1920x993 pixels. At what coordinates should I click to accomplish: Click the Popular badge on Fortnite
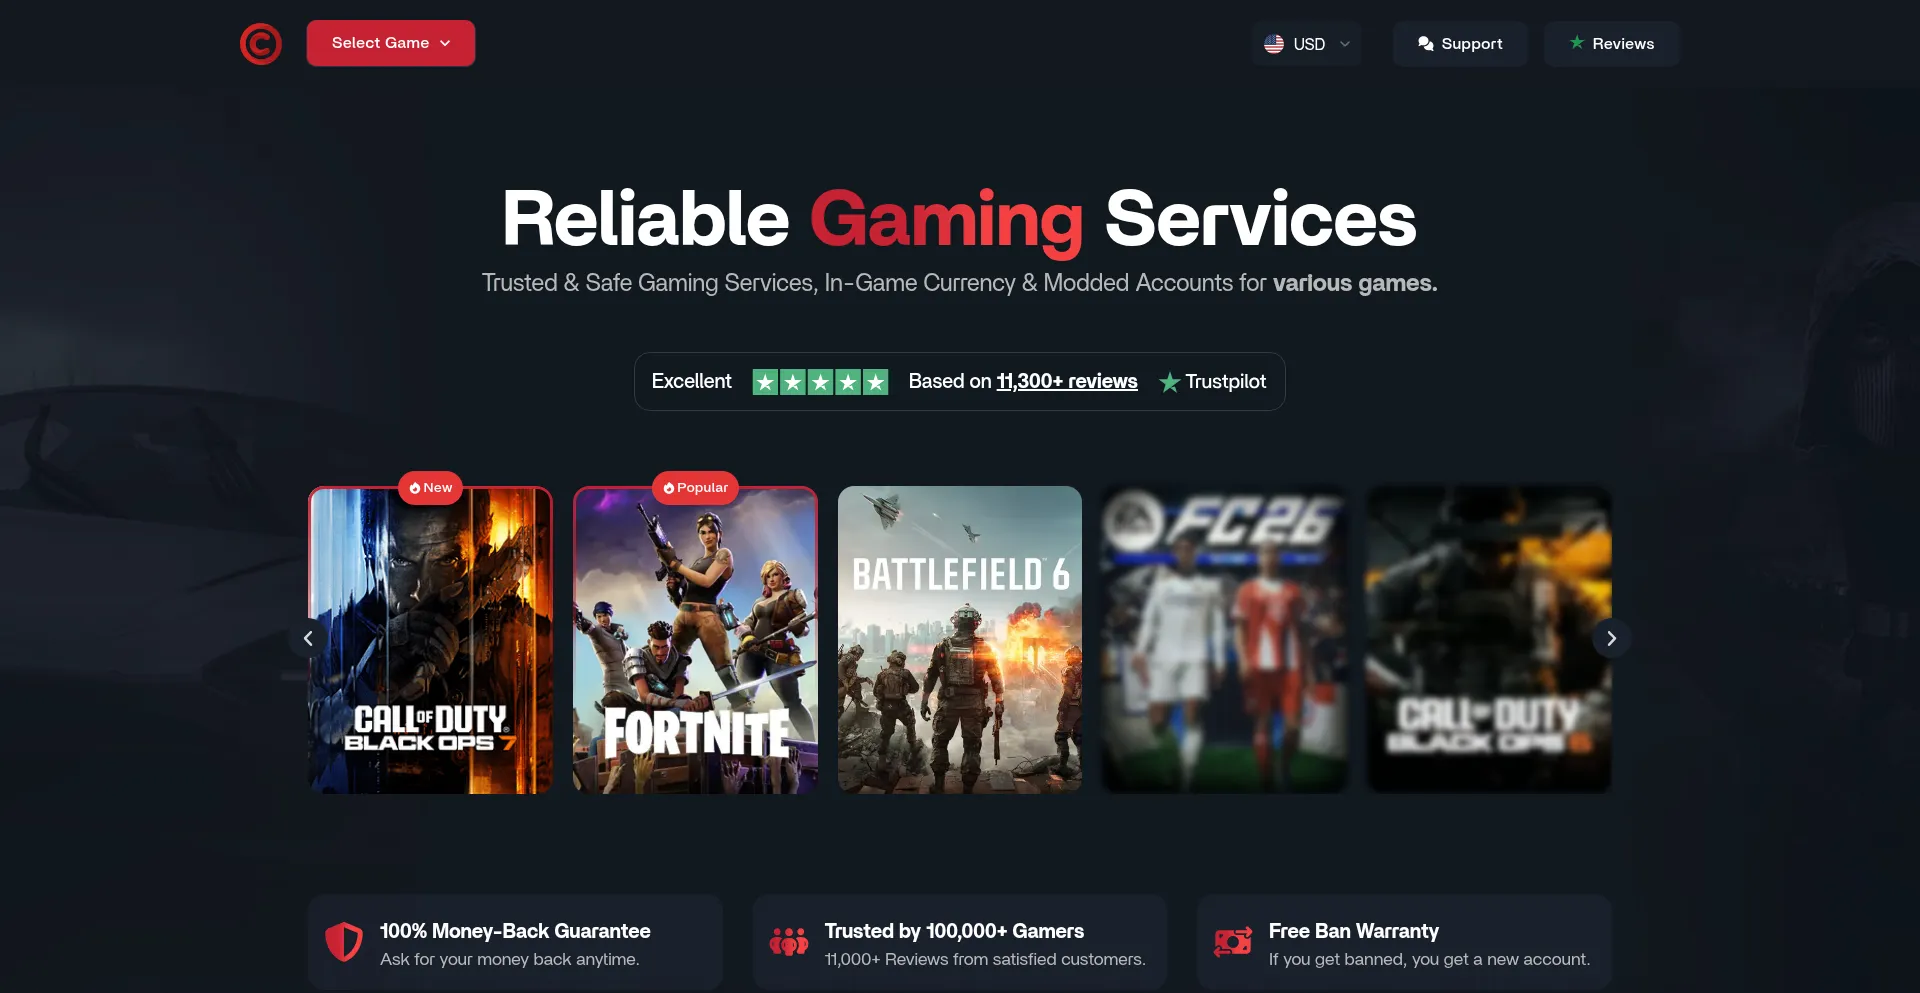pyautogui.click(x=696, y=488)
